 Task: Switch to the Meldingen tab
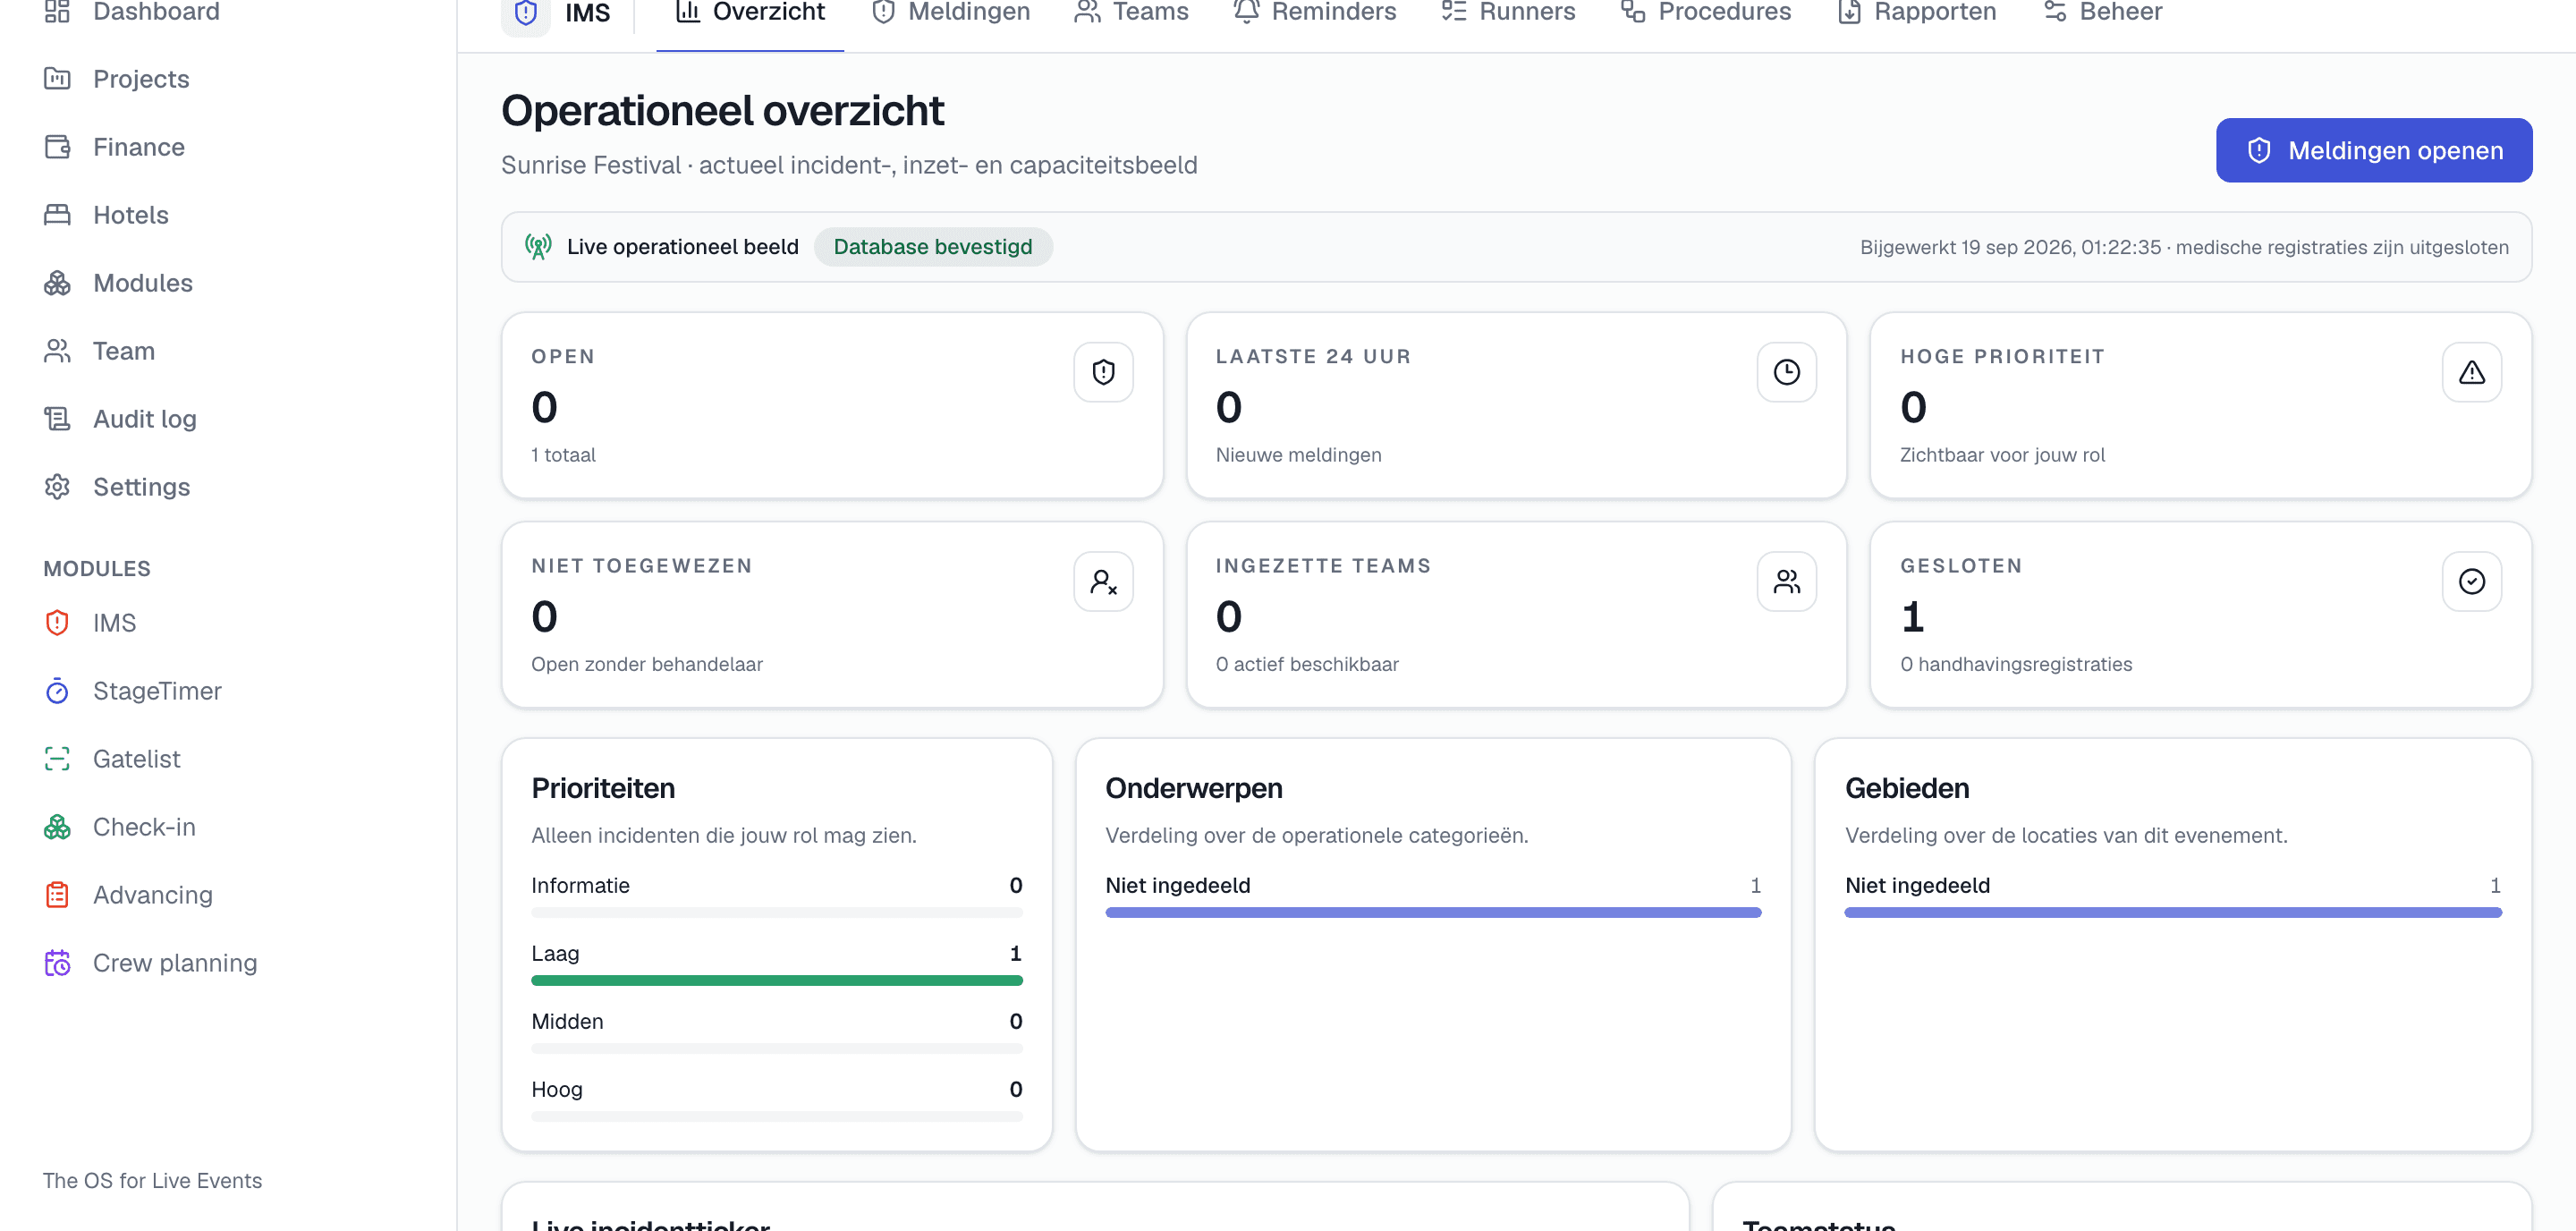coord(950,13)
